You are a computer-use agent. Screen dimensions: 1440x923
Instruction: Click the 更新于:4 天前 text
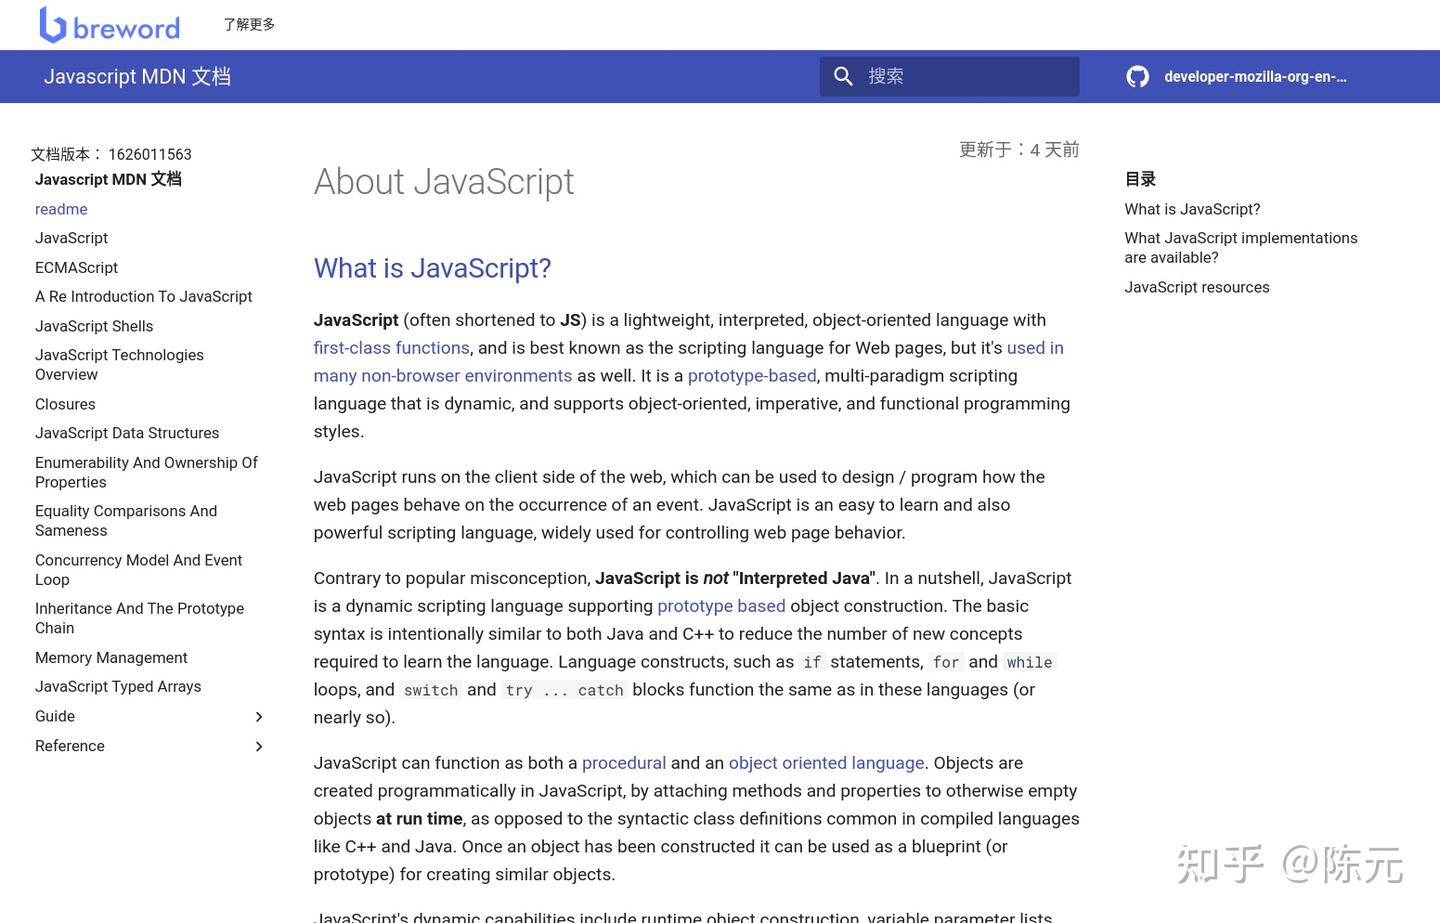[1019, 149]
